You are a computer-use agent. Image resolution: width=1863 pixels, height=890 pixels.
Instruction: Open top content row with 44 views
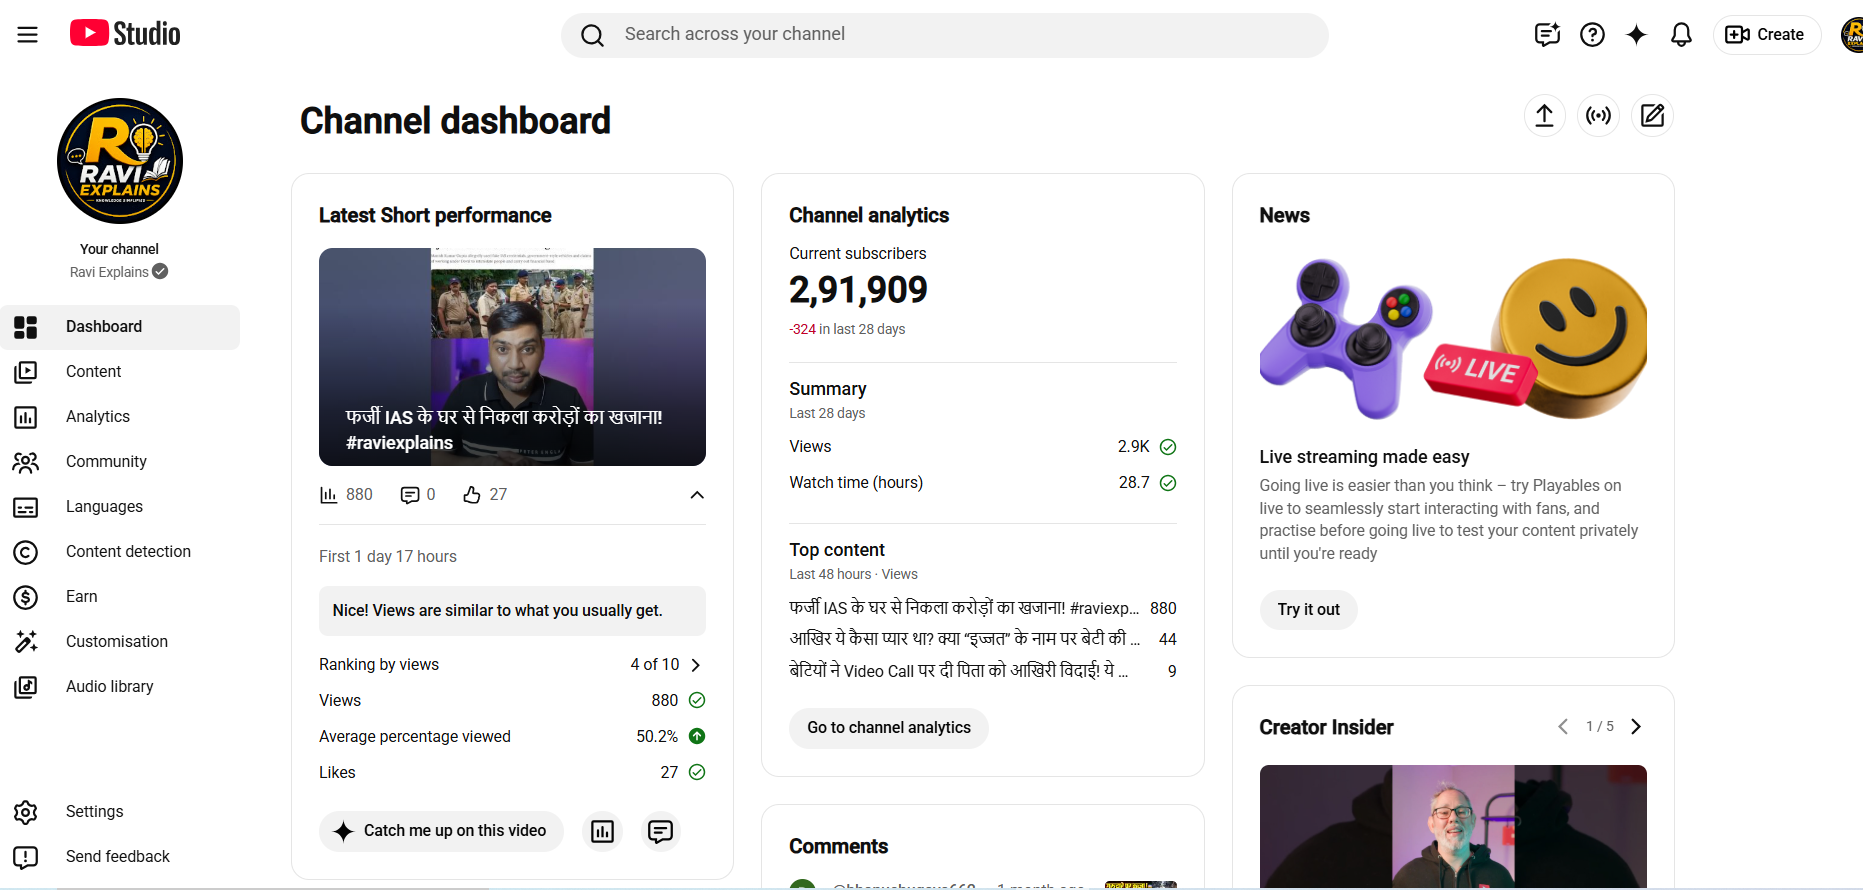(983, 639)
